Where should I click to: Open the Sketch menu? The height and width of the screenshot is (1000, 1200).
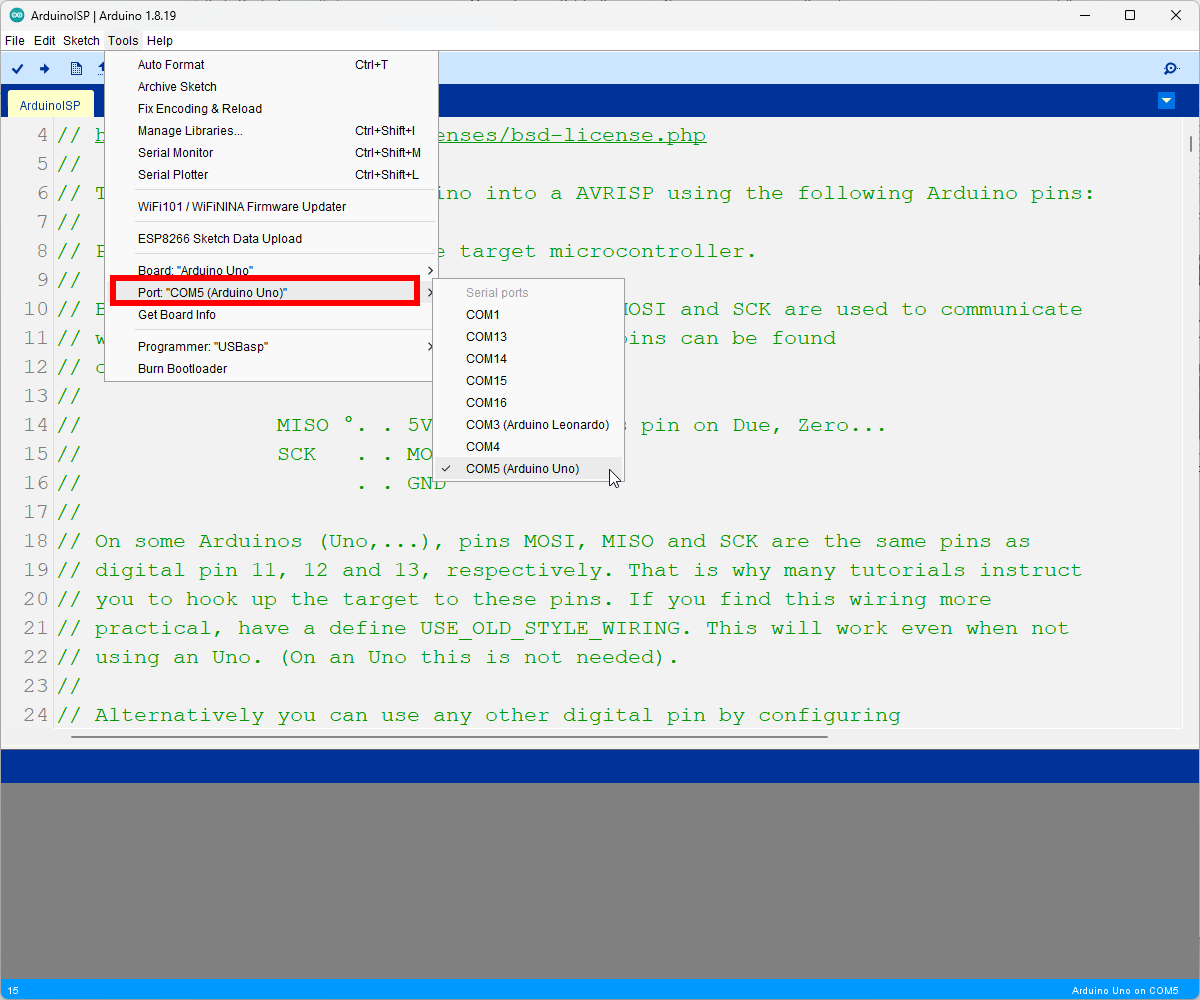pyautogui.click(x=81, y=40)
